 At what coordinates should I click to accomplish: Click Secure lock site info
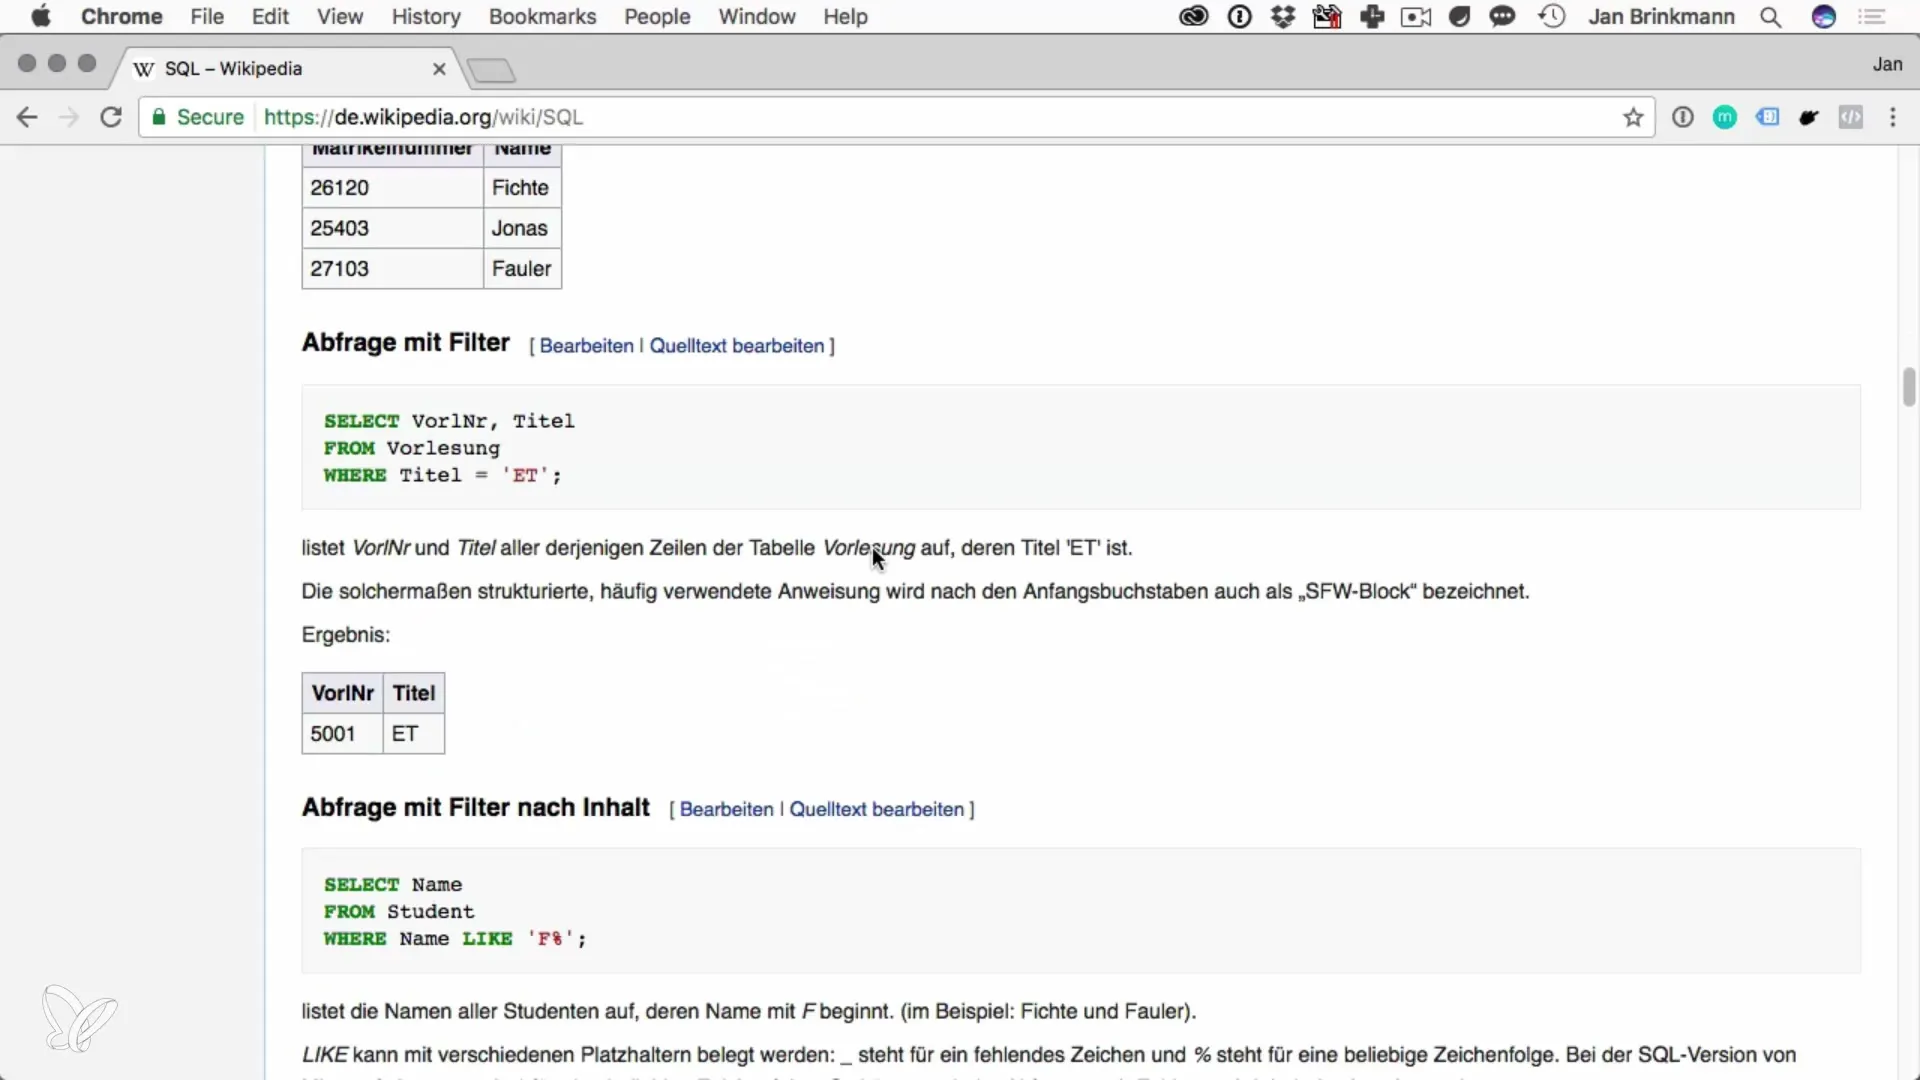coord(198,117)
